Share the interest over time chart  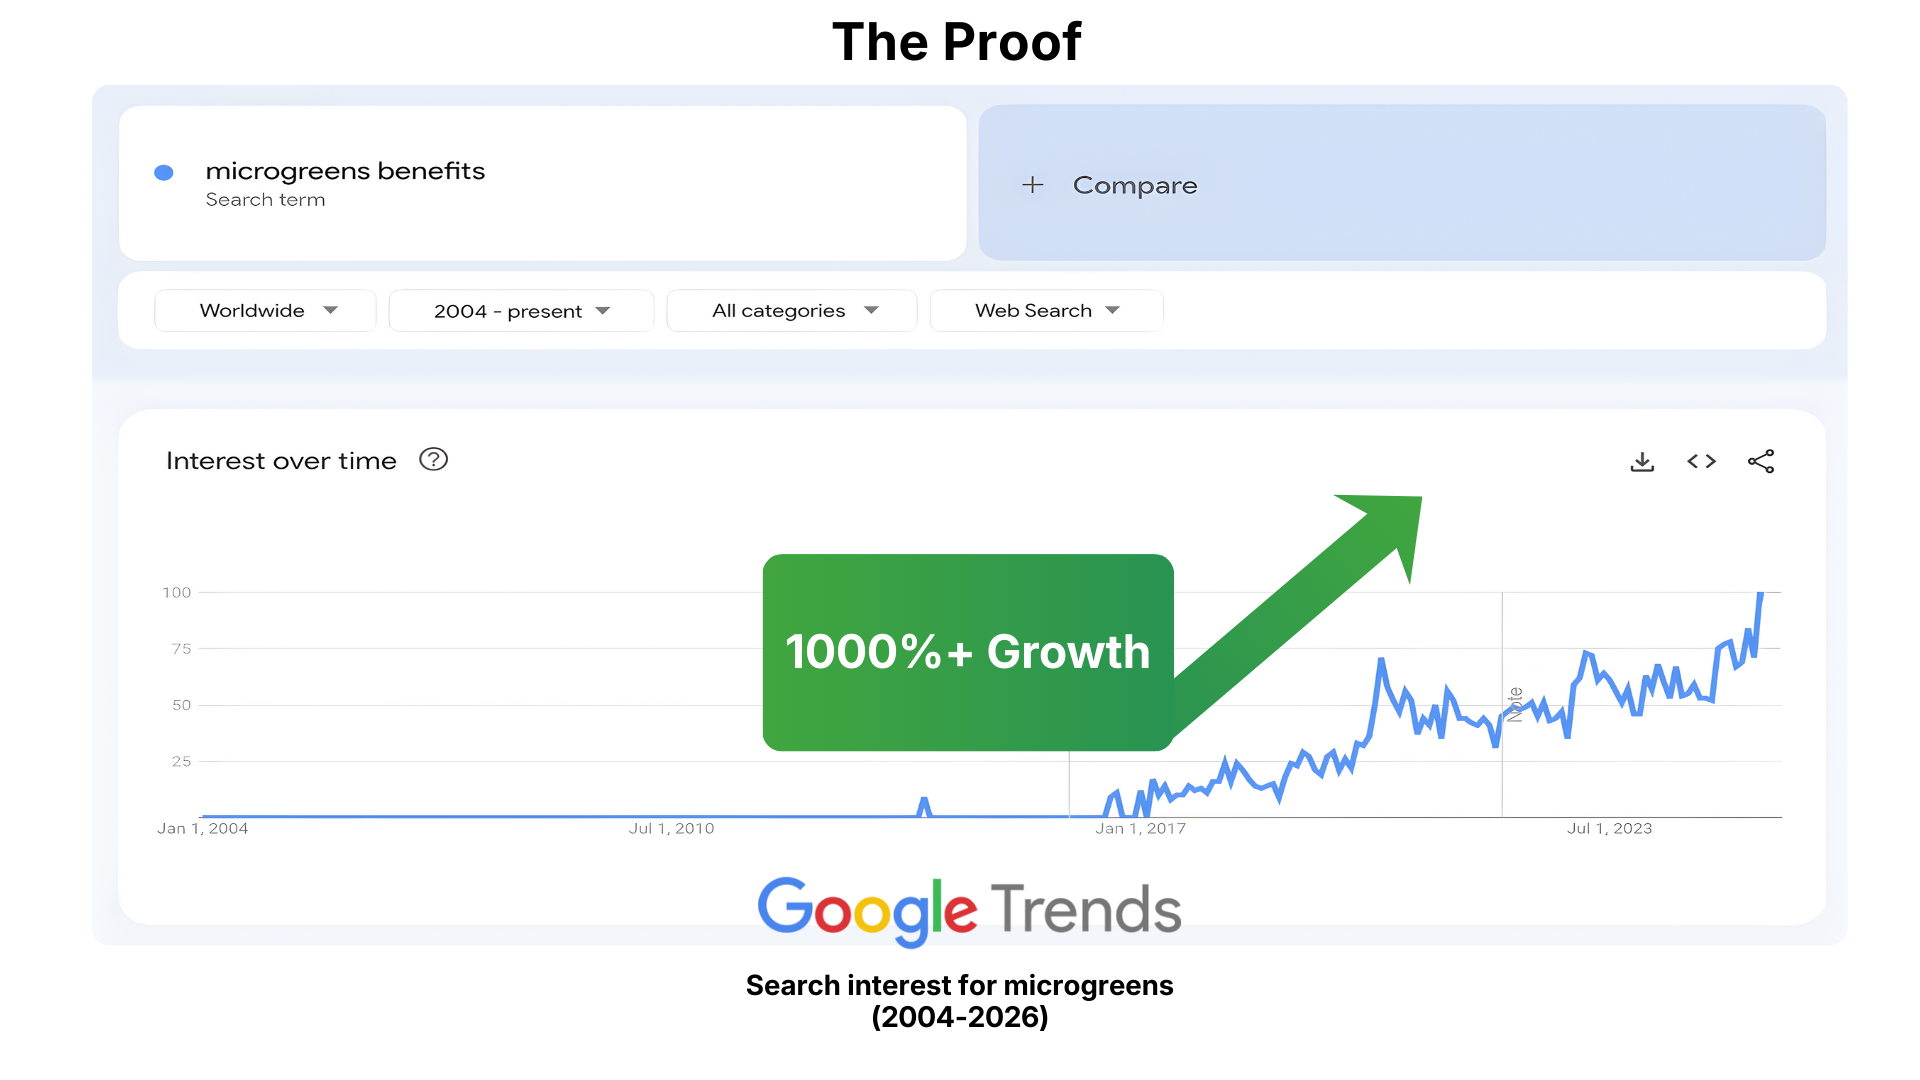pos(1761,461)
